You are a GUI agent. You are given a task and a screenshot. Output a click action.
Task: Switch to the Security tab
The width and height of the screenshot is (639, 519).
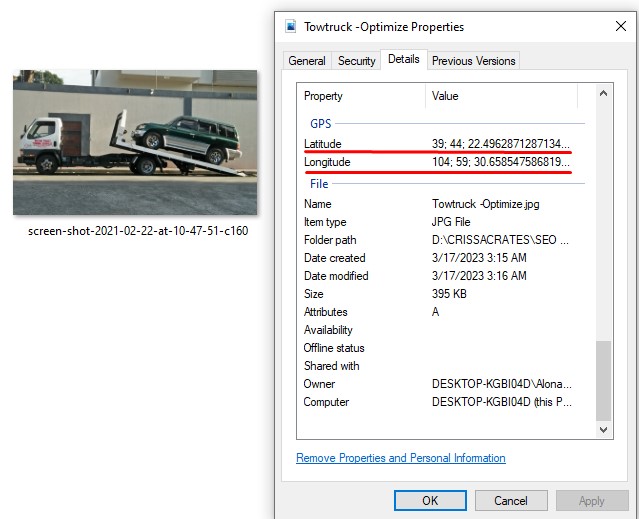click(x=356, y=61)
